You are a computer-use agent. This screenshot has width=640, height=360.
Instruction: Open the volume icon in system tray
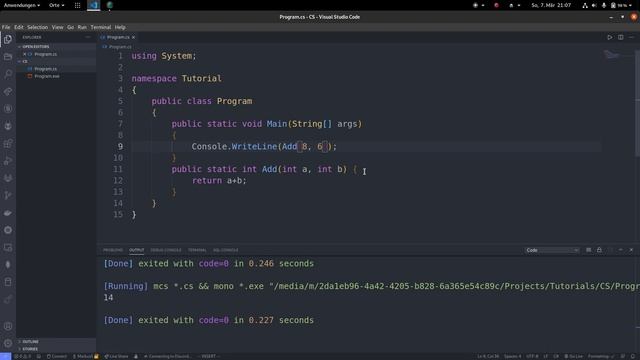594,5
